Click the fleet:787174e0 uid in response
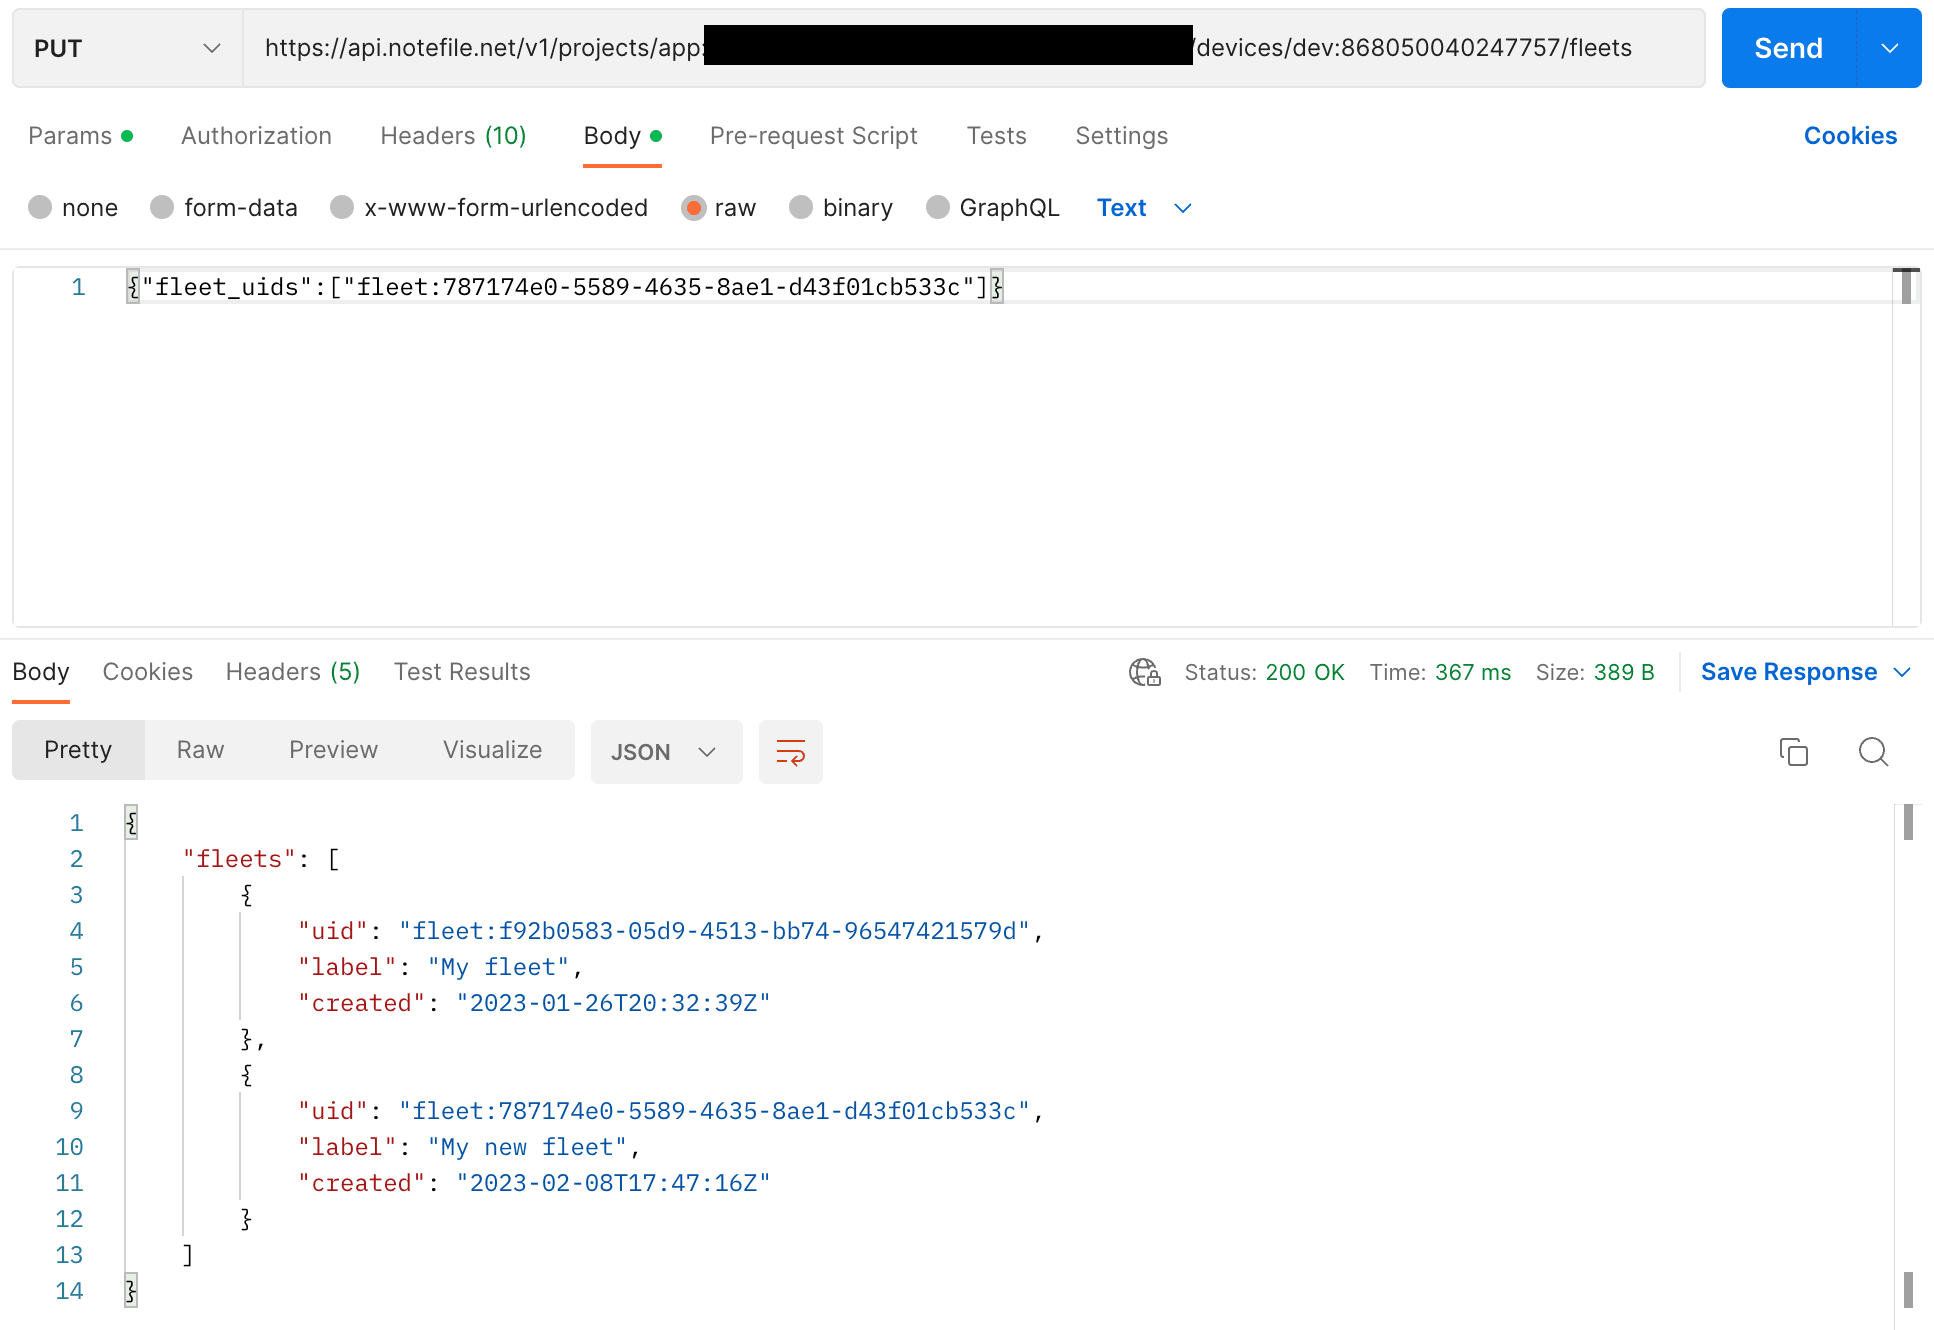The image size is (1934, 1330). click(x=714, y=1111)
